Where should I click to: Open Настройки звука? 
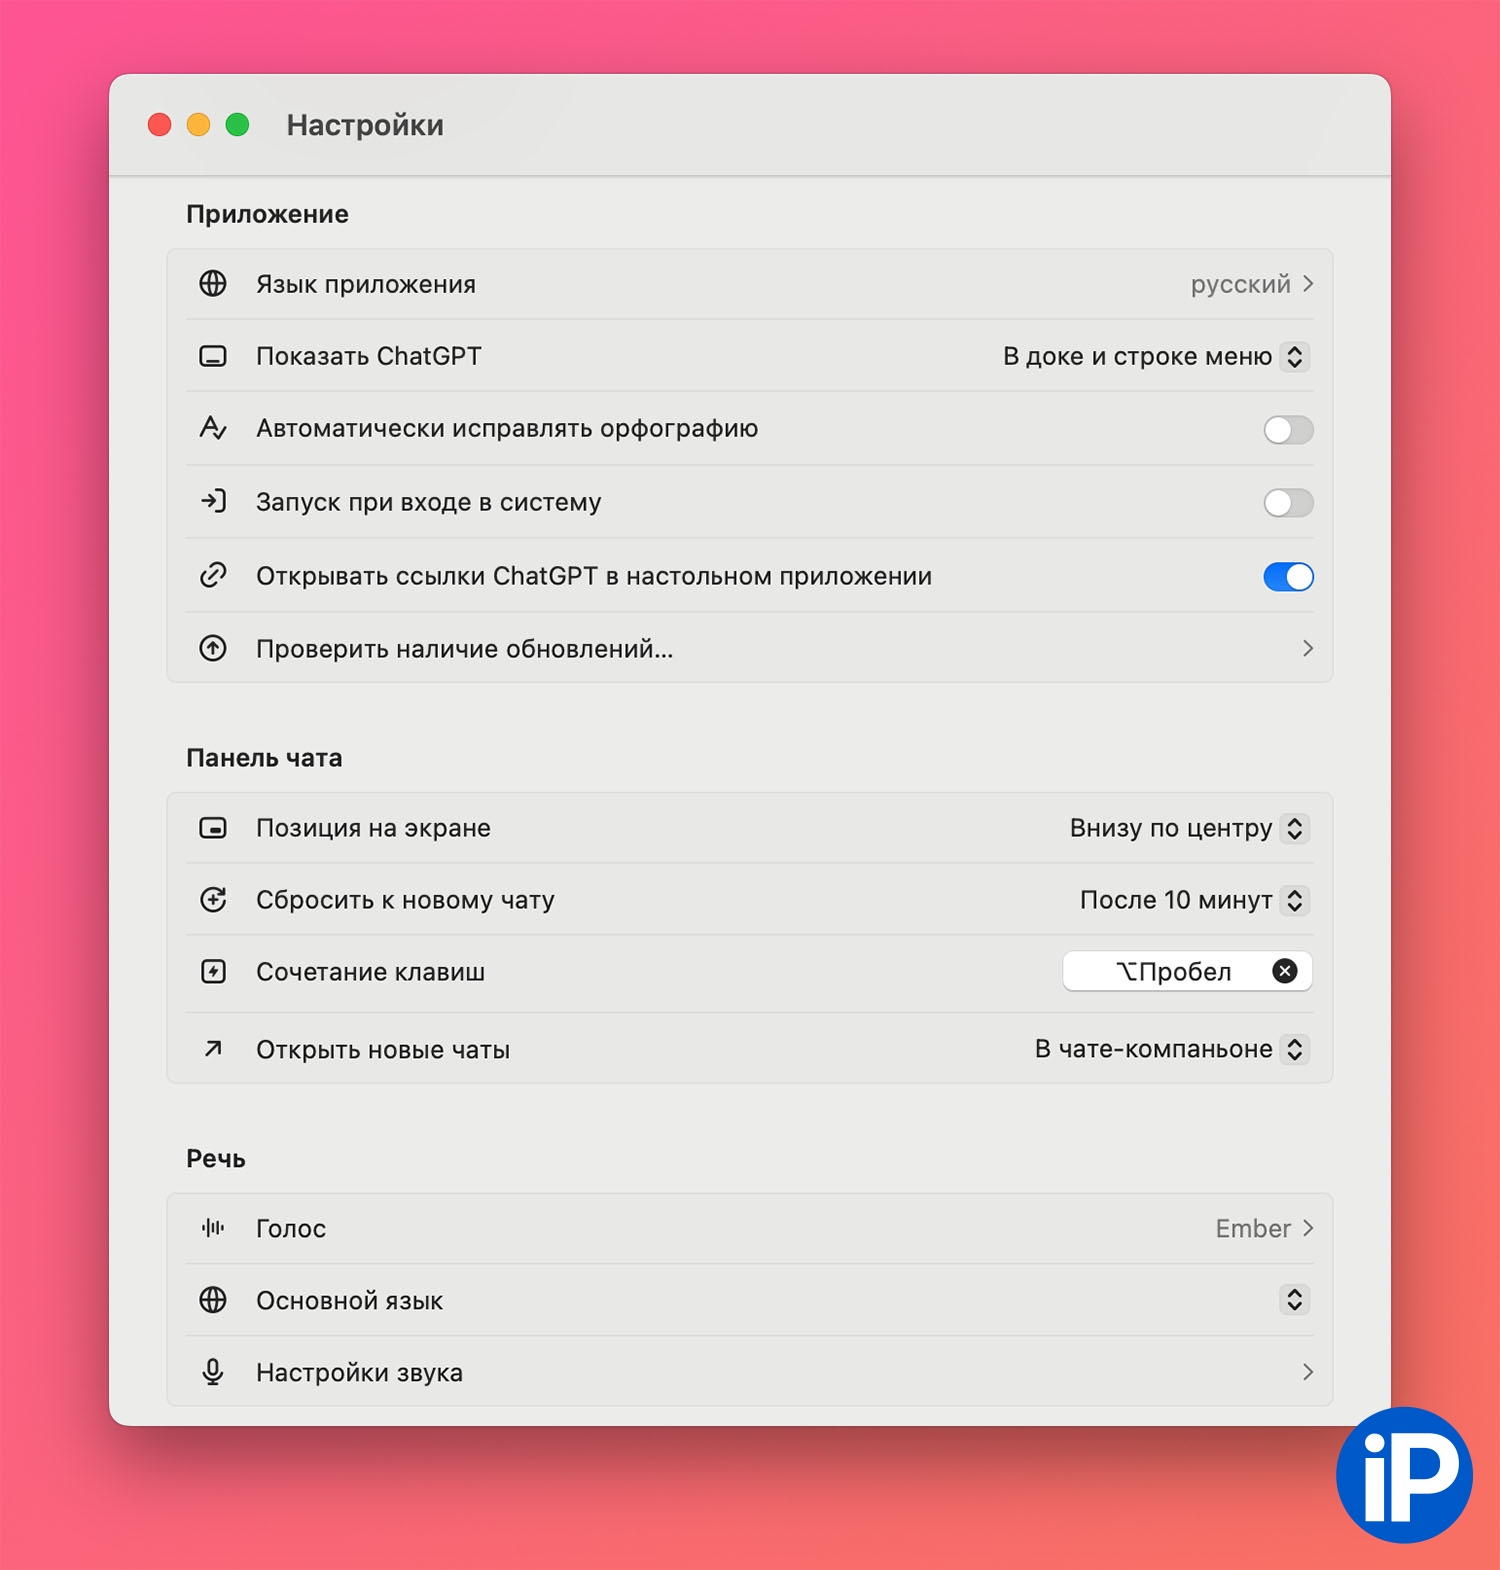750,1372
